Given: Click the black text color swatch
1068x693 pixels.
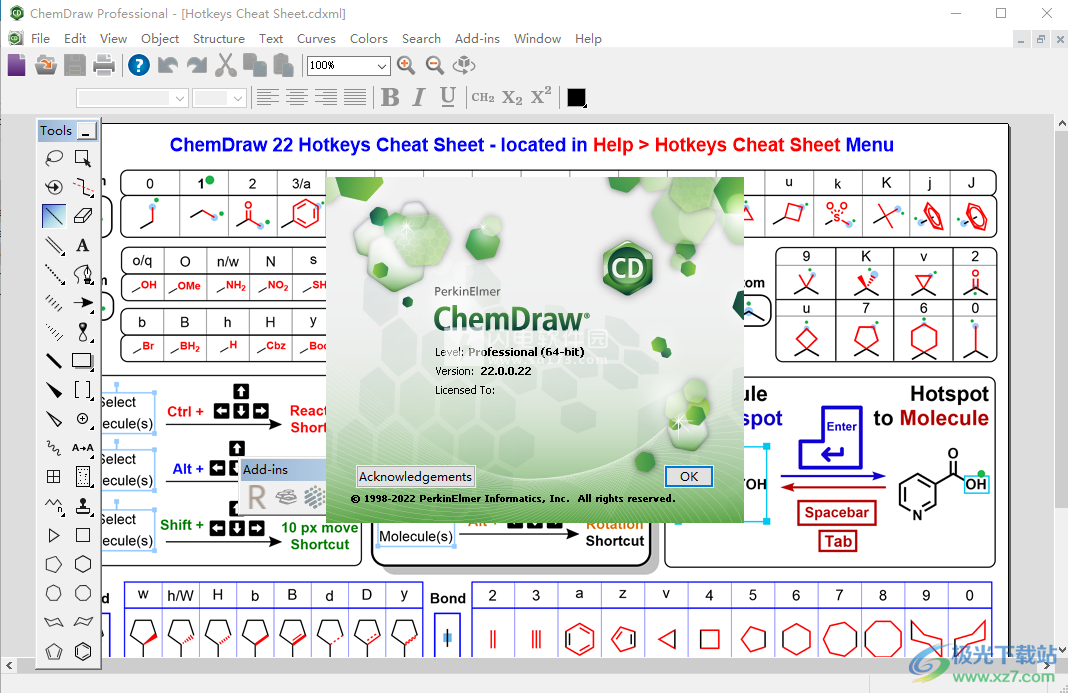Looking at the screenshot, I should (576, 97).
